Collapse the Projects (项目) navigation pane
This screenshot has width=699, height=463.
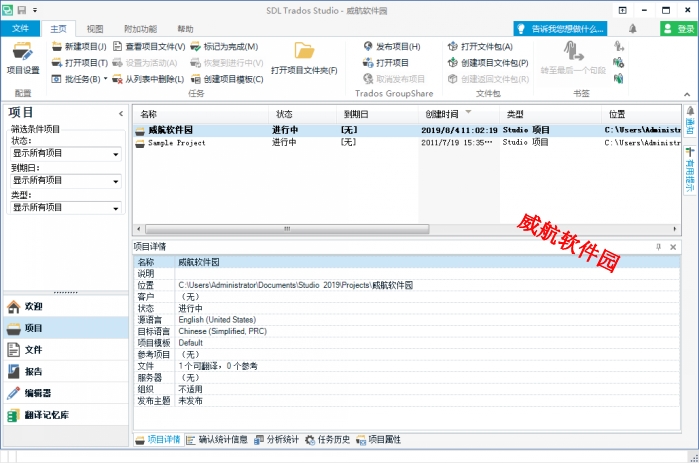coord(121,114)
